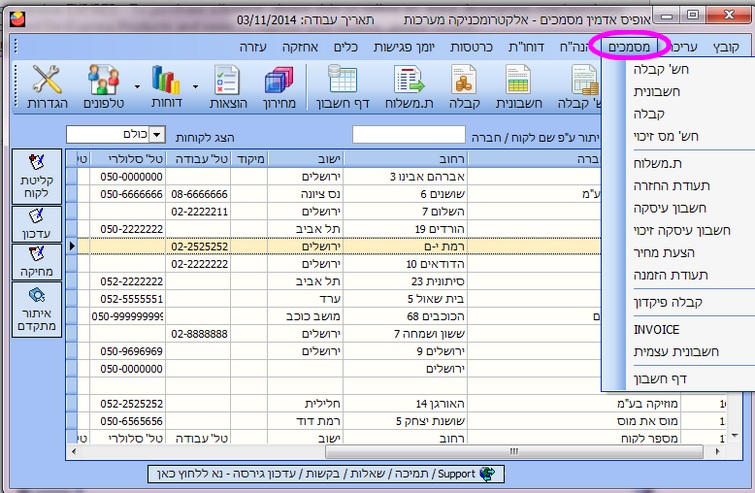Click the קבלה receipt toolbar icon
This screenshot has width=755, height=493.
pos(462,86)
